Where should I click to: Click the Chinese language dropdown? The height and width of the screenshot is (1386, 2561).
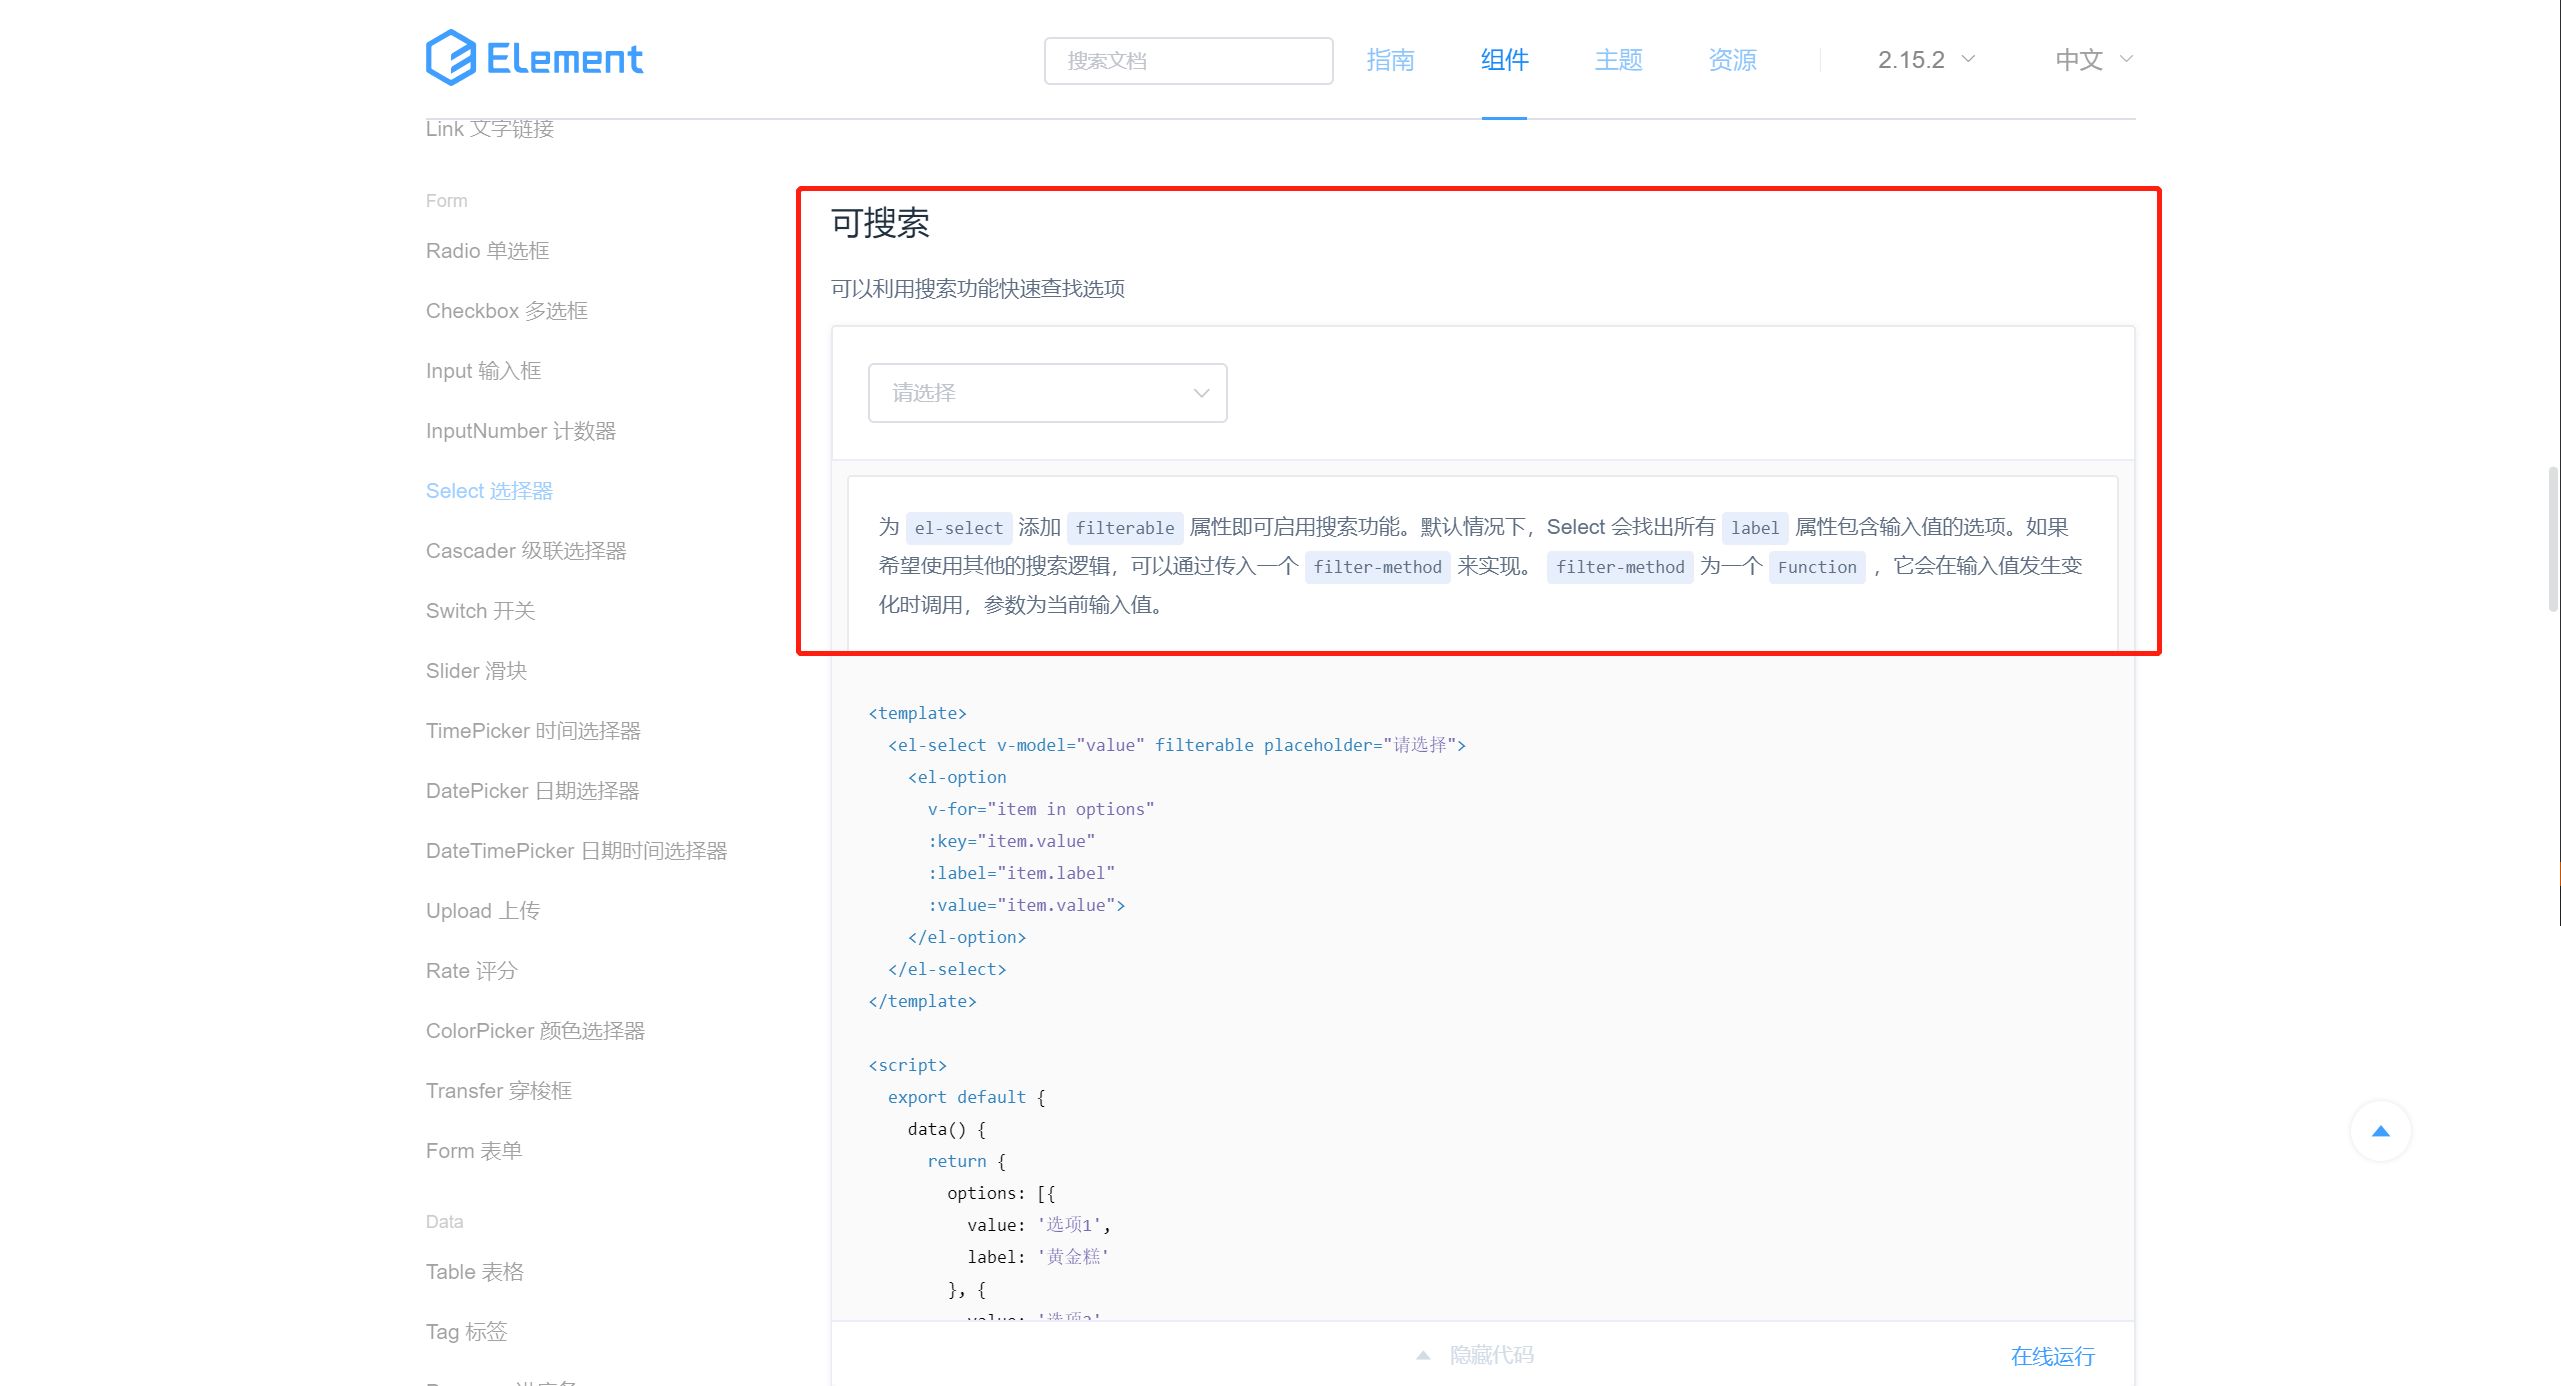coord(2087,60)
